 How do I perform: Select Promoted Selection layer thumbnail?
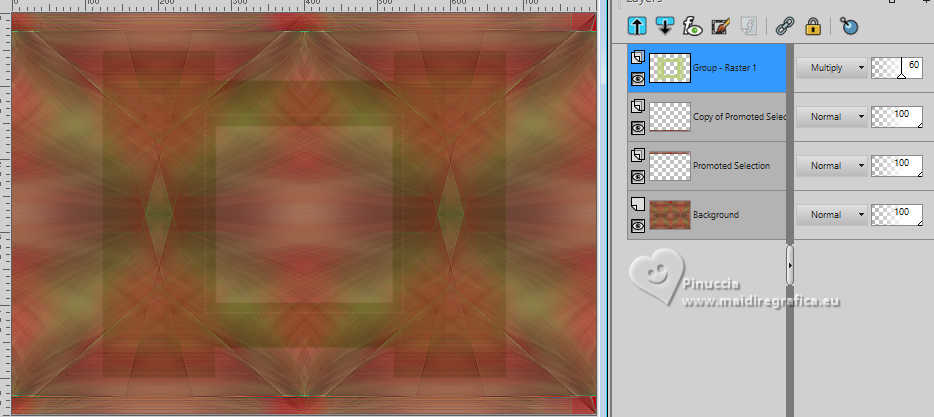pos(670,166)
